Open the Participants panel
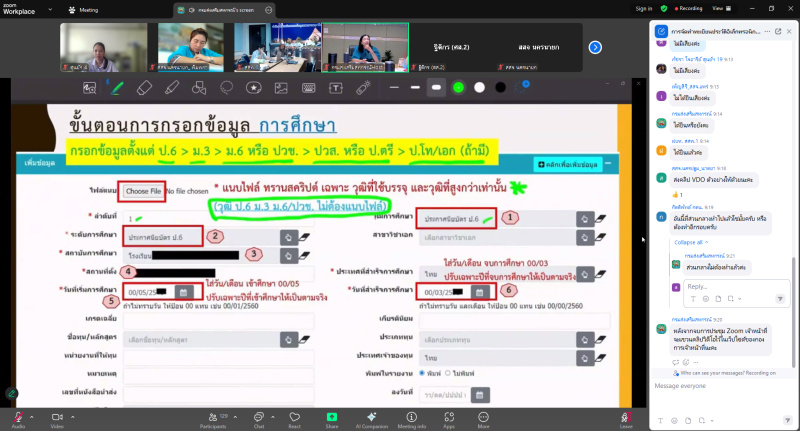The image size is (800, 431). 212,416
